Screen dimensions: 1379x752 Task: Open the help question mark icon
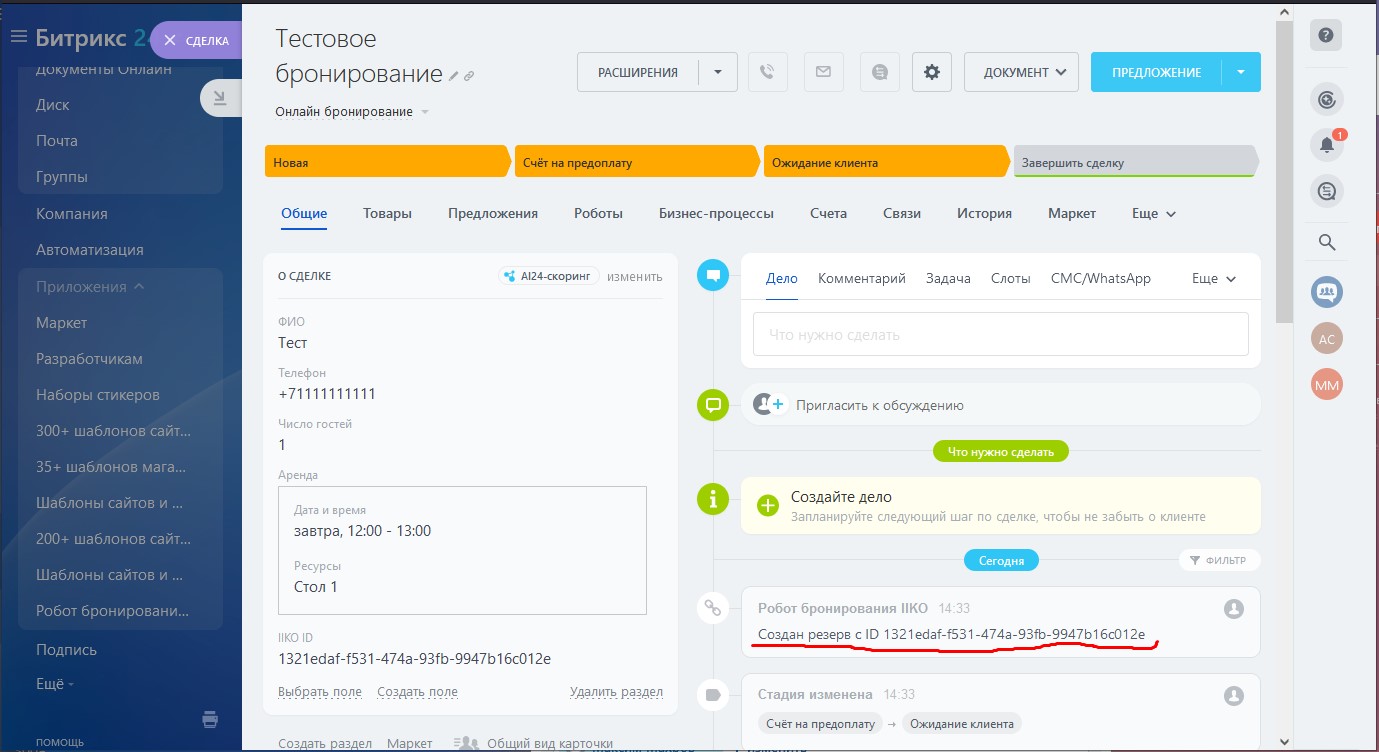pos(1326,36)
